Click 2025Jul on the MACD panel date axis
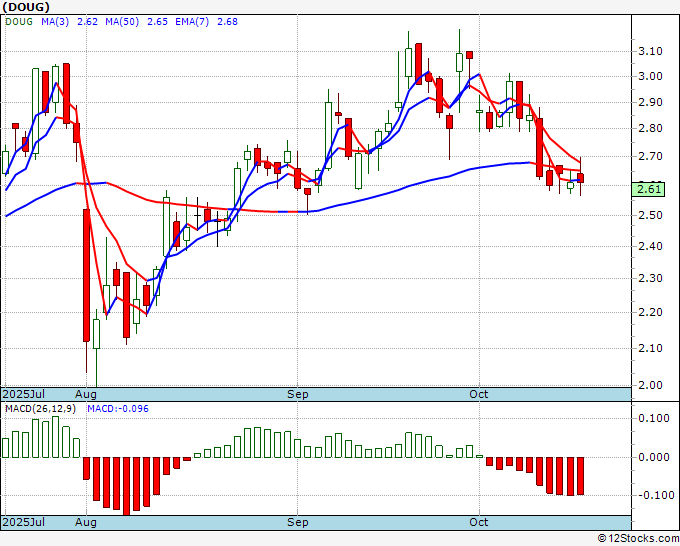The height and width of the screenshot is (546, 680). [x=24, y=522]
